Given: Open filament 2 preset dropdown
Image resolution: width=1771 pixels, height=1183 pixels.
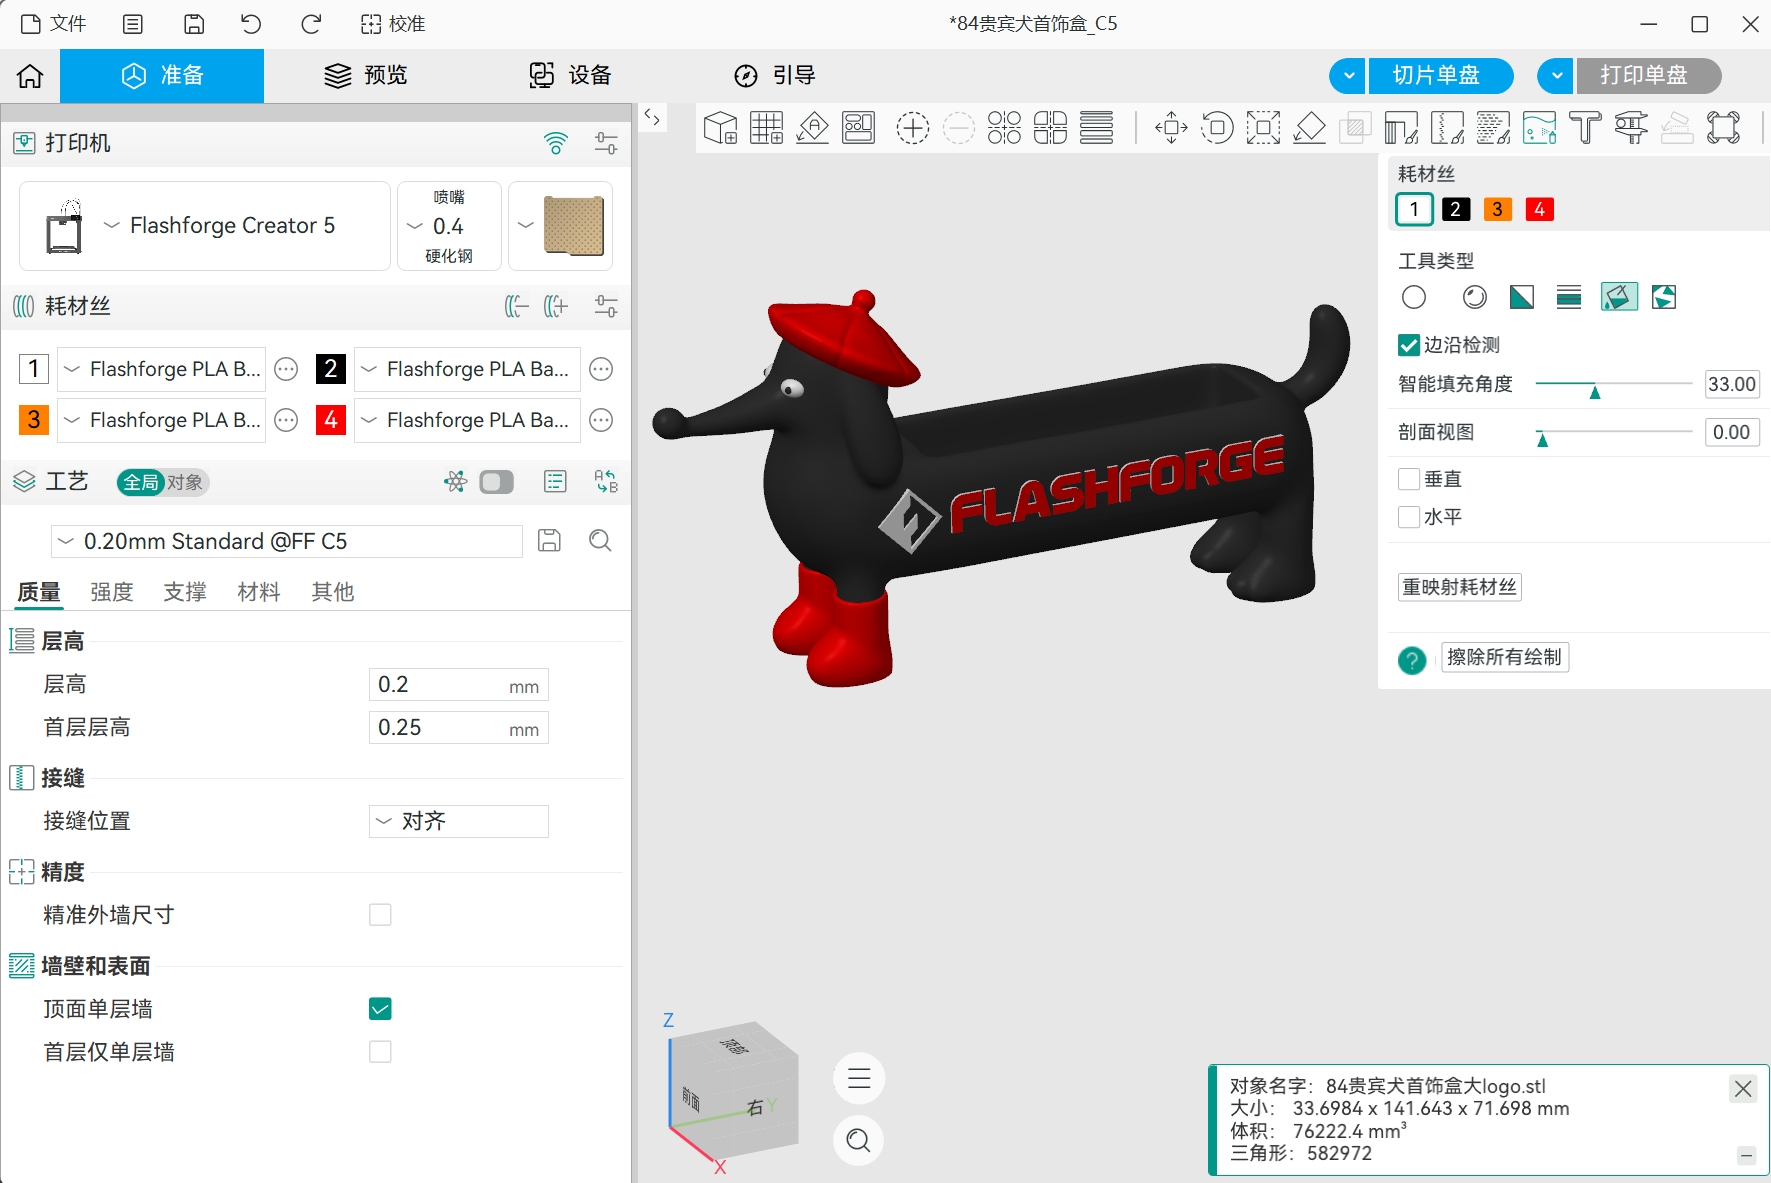Looking at the screenshot, I should (x=468, y=369).
